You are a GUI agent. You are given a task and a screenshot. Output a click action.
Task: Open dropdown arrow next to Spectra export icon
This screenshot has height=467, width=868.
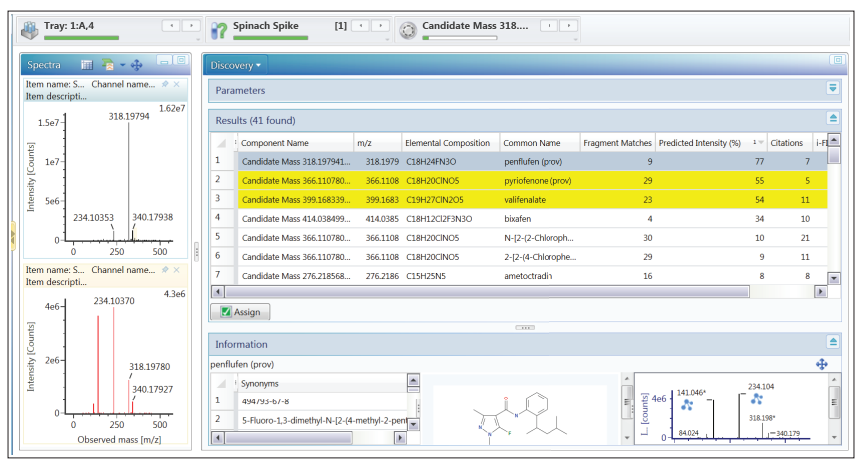pyautogui.click(x=122, y=65)
